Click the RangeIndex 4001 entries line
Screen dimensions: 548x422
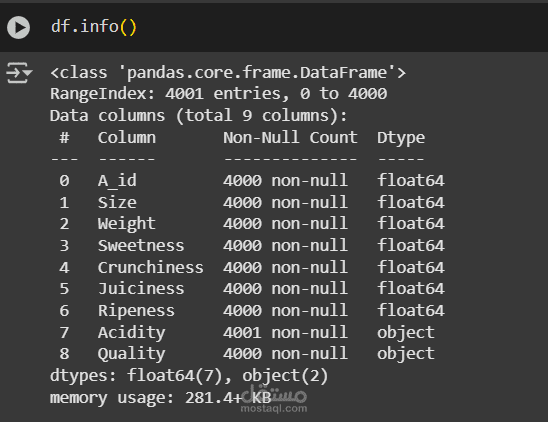tap(218, 94)
